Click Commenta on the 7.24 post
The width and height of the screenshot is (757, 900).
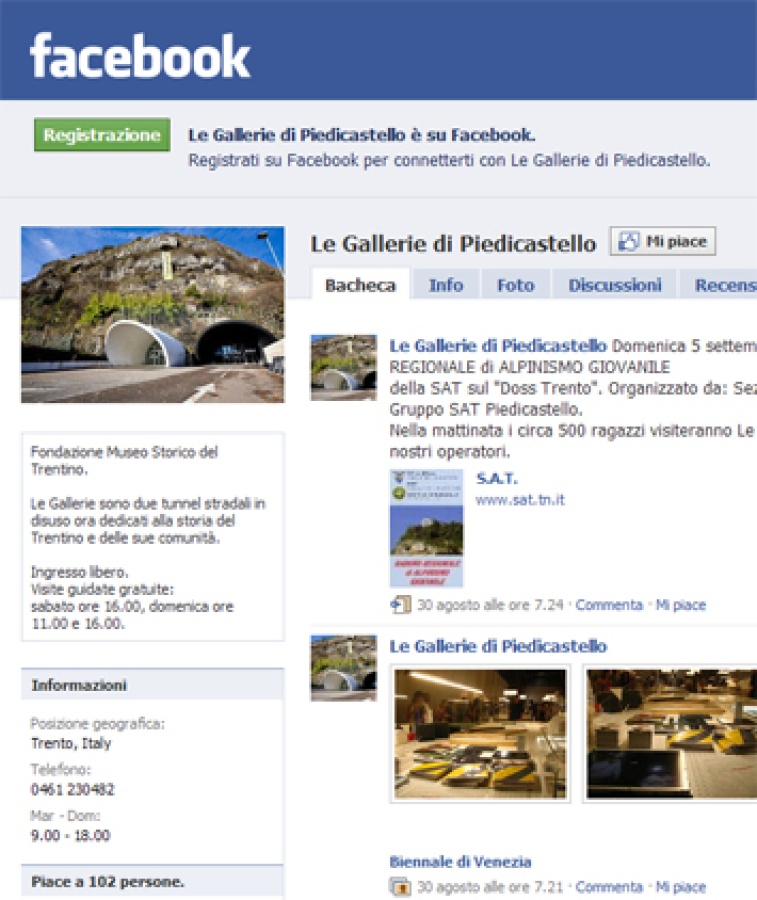click(x=609, y=605)
